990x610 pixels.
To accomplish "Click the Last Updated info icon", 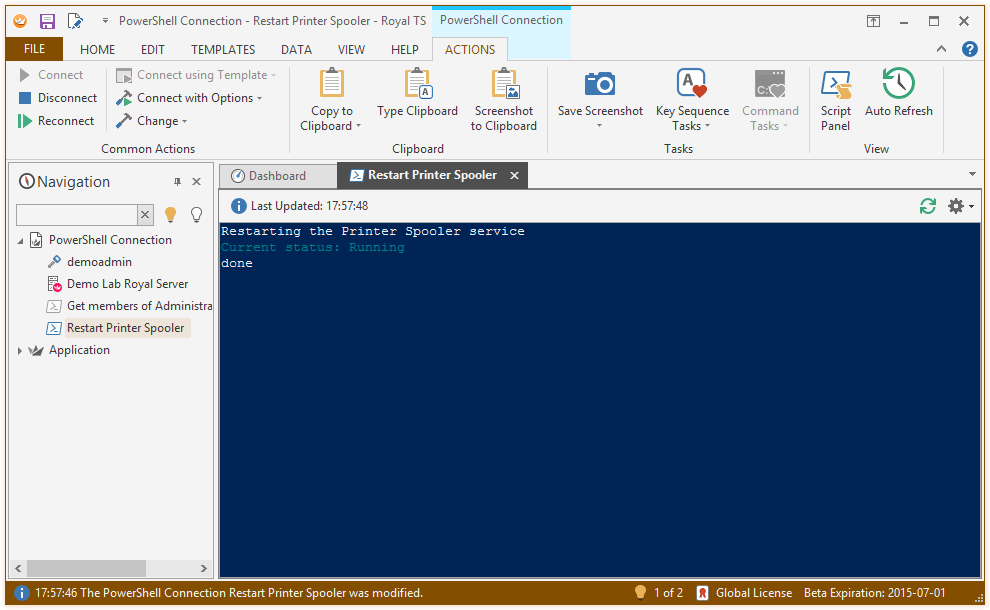I will (239, 206).
